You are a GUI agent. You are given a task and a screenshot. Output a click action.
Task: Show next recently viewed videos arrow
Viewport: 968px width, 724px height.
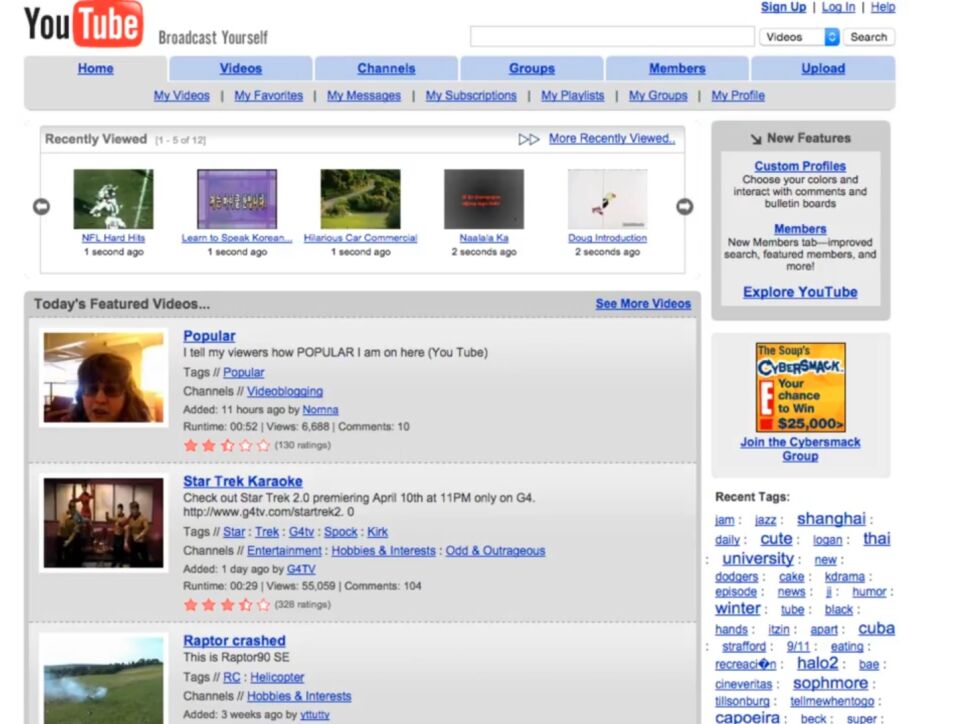click(x=685, y=206)
